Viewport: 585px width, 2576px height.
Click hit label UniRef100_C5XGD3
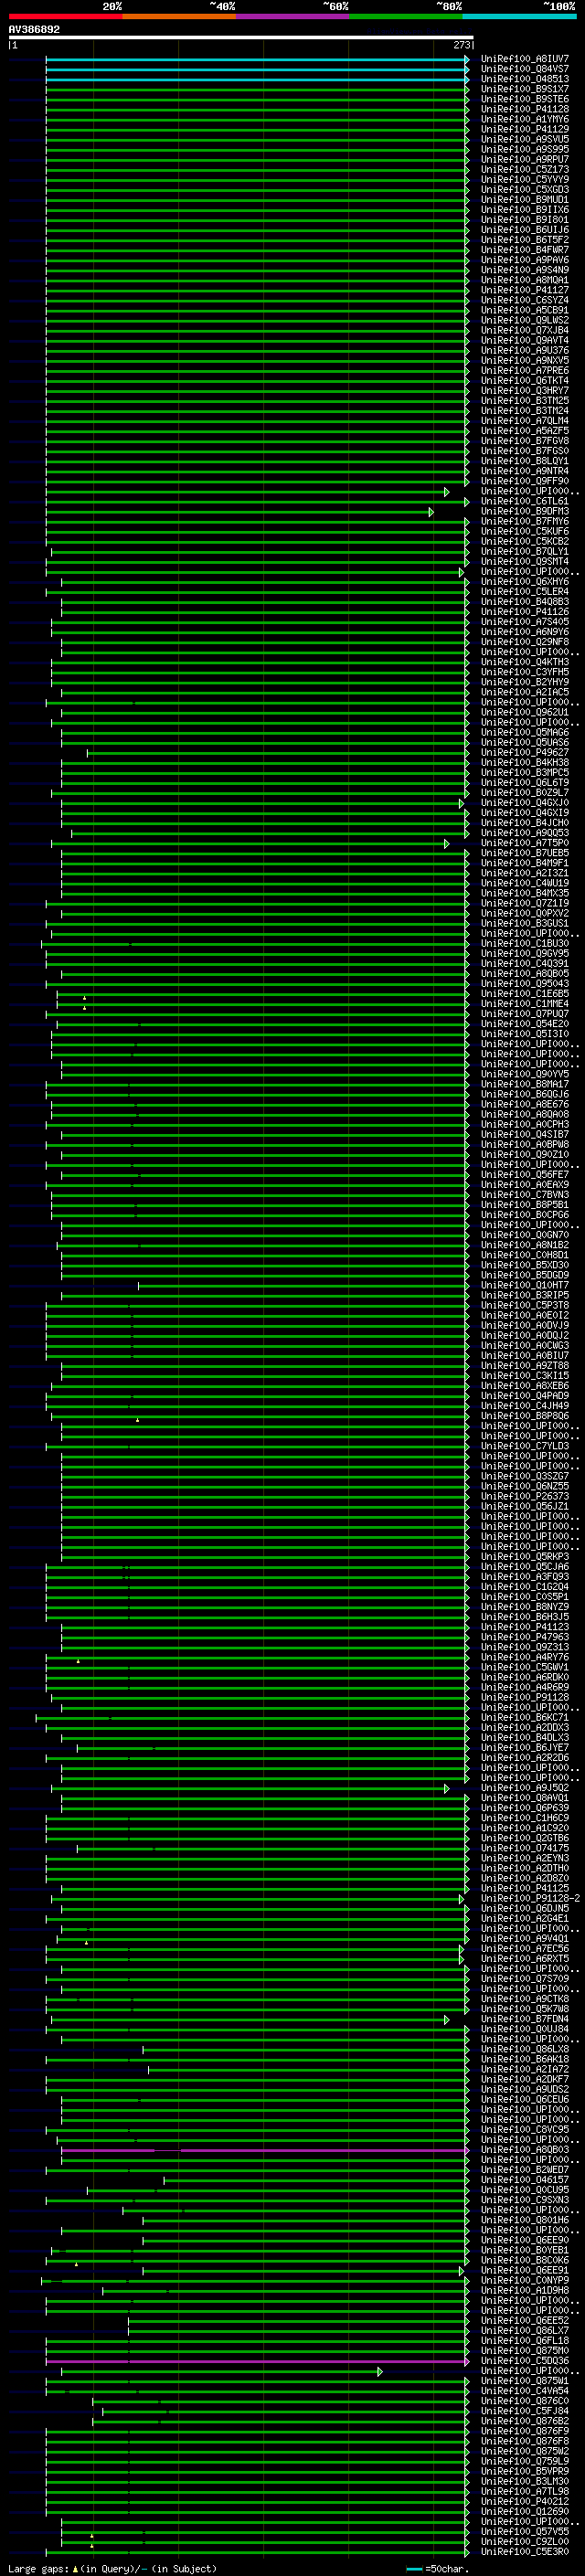524,190
